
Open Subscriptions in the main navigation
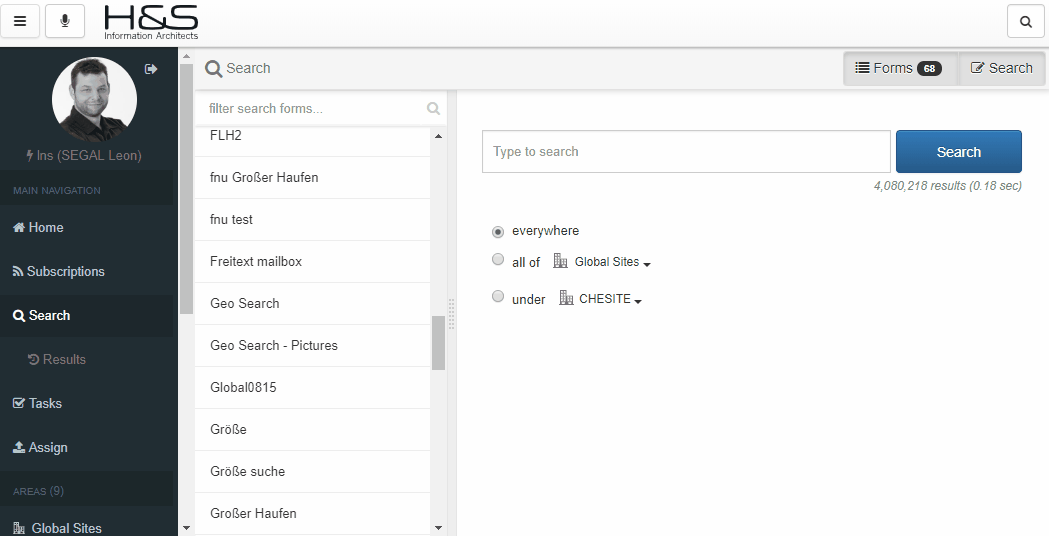point(66,271)
